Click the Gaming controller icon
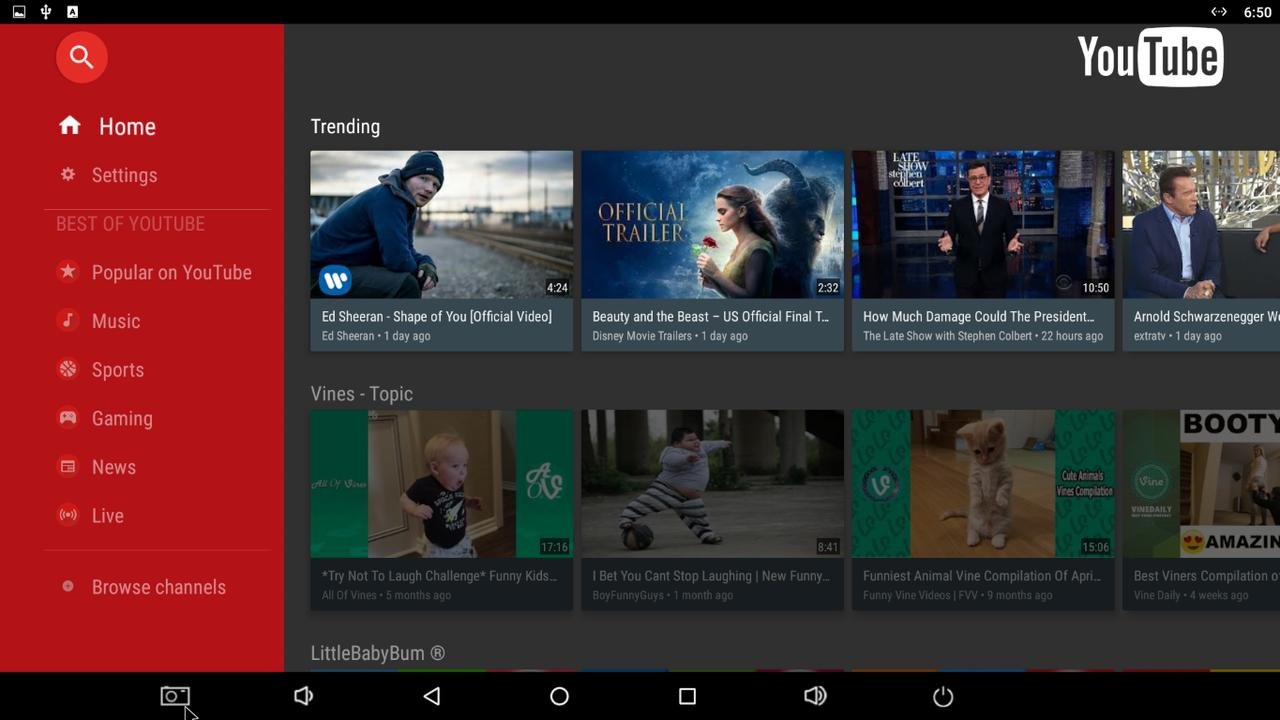The height and width of the screenshot is (720, 1280). click(68, 418)
